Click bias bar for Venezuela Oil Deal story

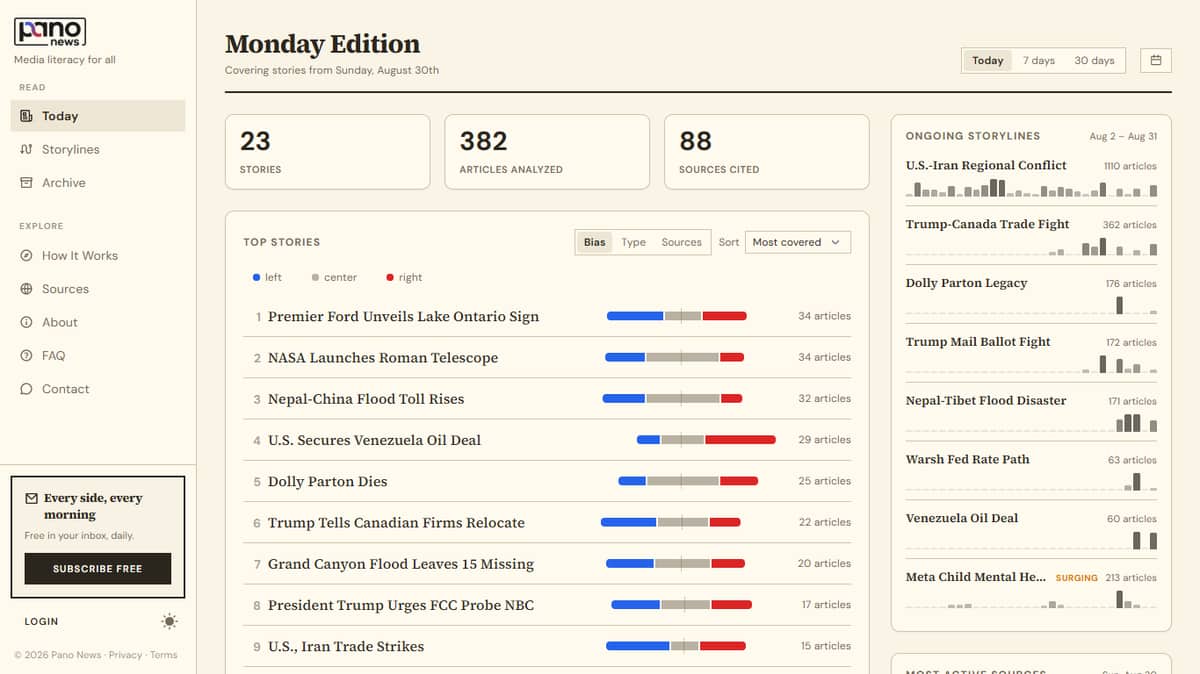[706, 440]
